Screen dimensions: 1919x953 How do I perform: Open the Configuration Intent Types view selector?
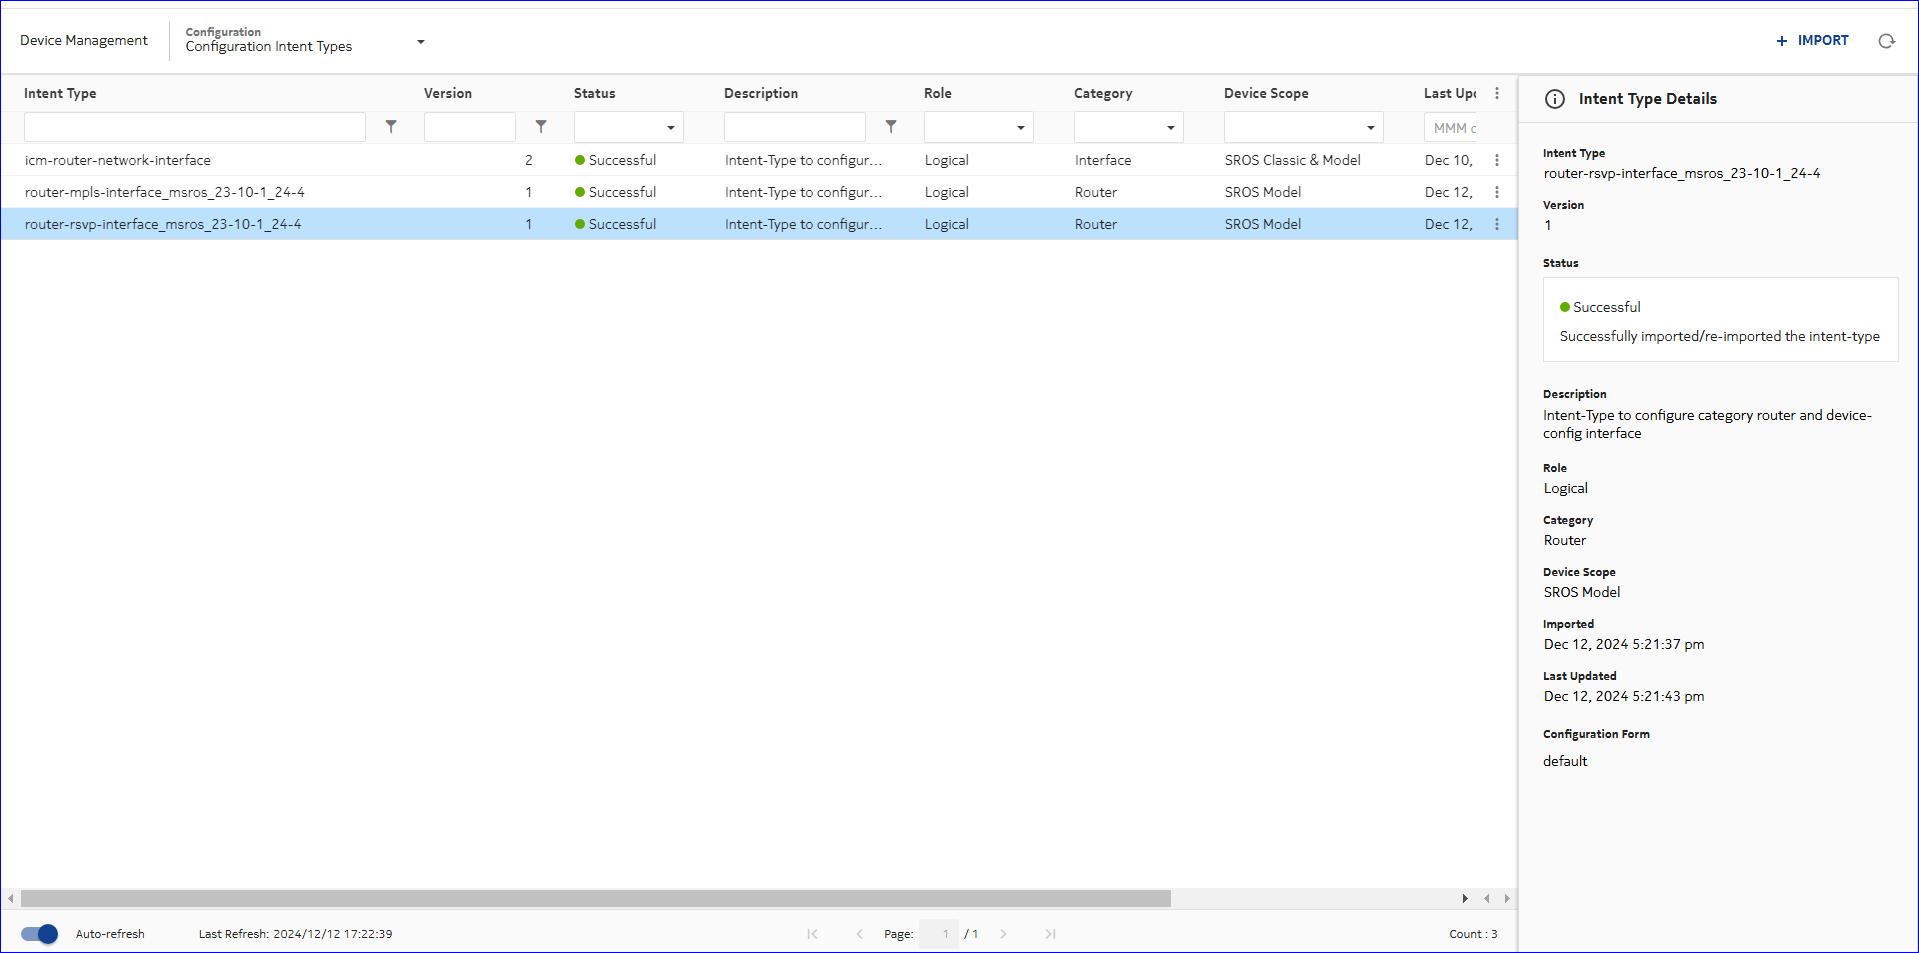pos(421,42)
